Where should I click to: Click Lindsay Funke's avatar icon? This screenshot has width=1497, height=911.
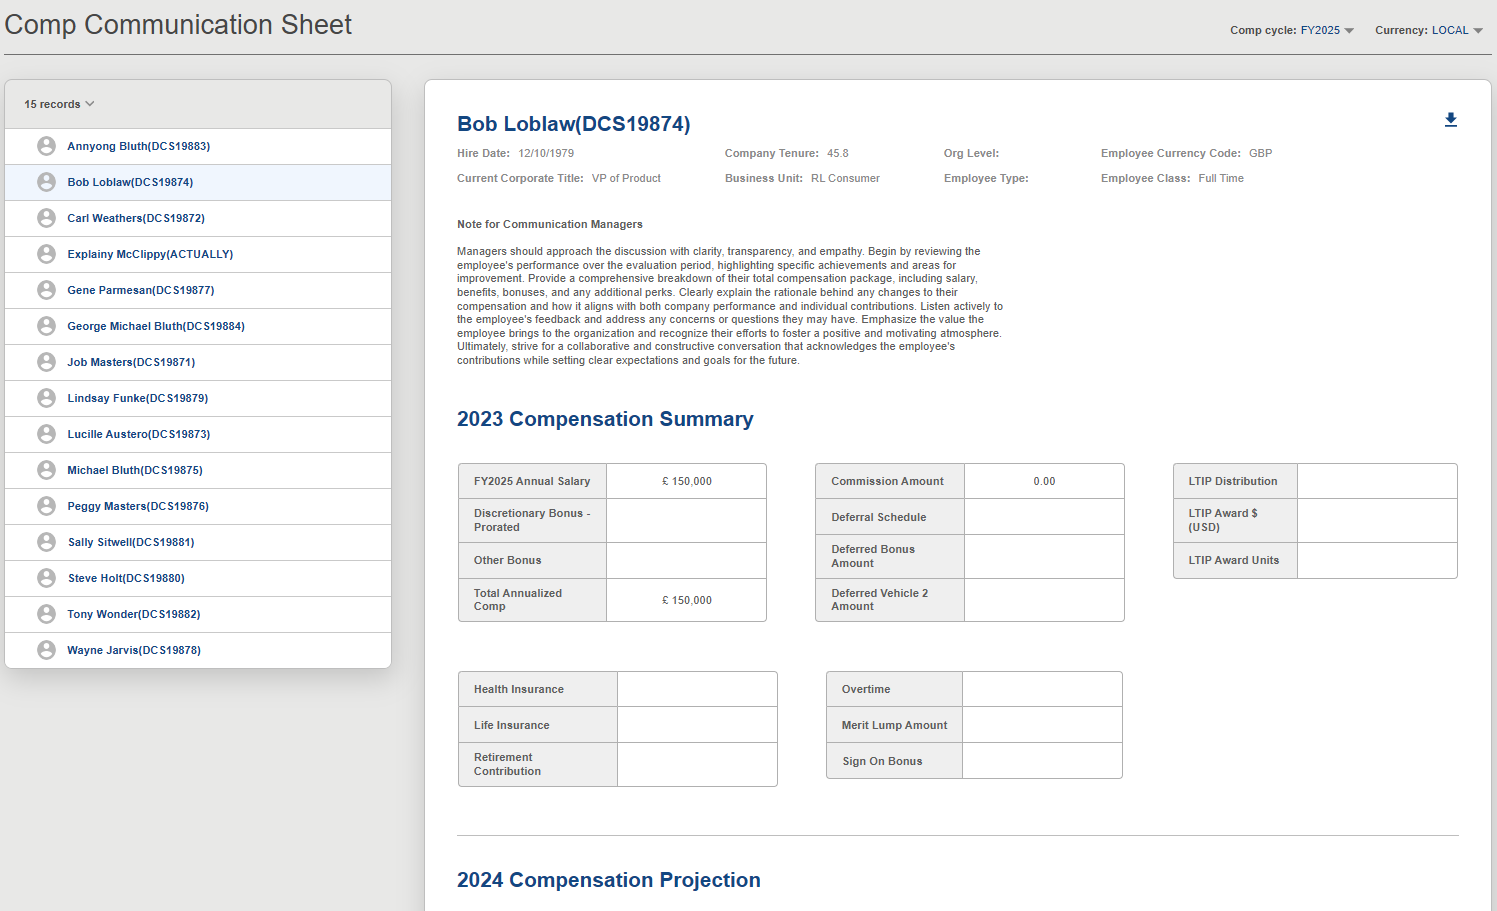point(46,397)
